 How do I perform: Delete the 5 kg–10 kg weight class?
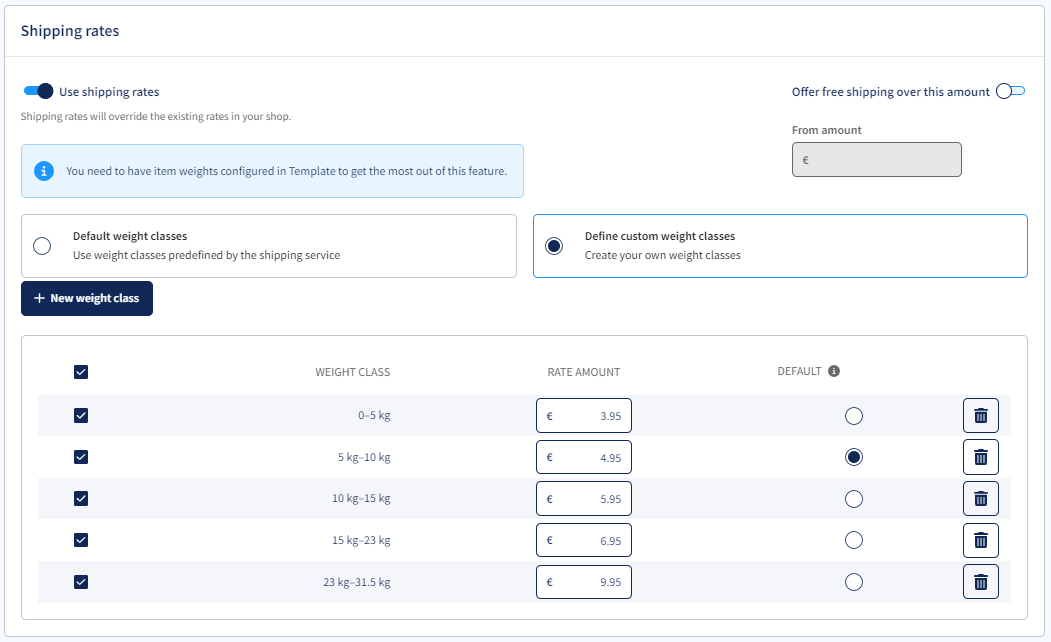pyautogui.click(x=981, y=457)
